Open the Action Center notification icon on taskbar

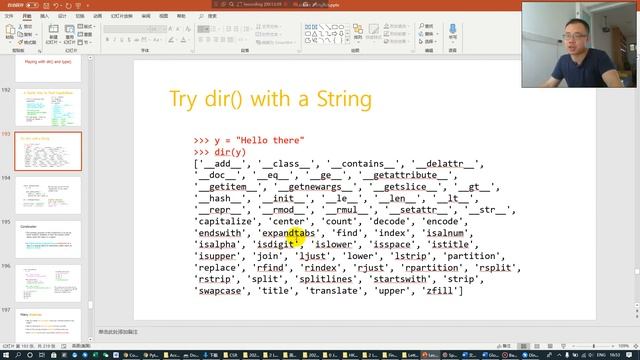[x=629, y=355]
